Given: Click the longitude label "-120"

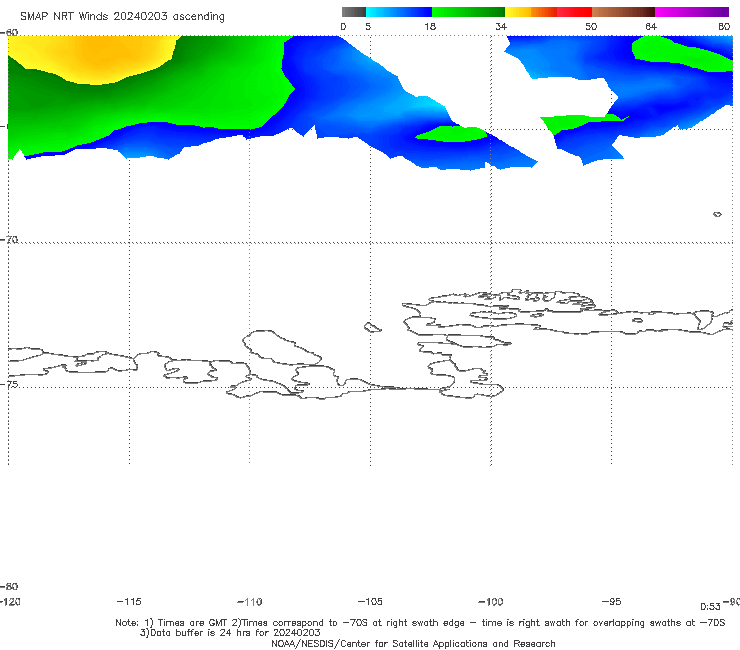Looking at the screenshot, I should (x=10, y=601).
